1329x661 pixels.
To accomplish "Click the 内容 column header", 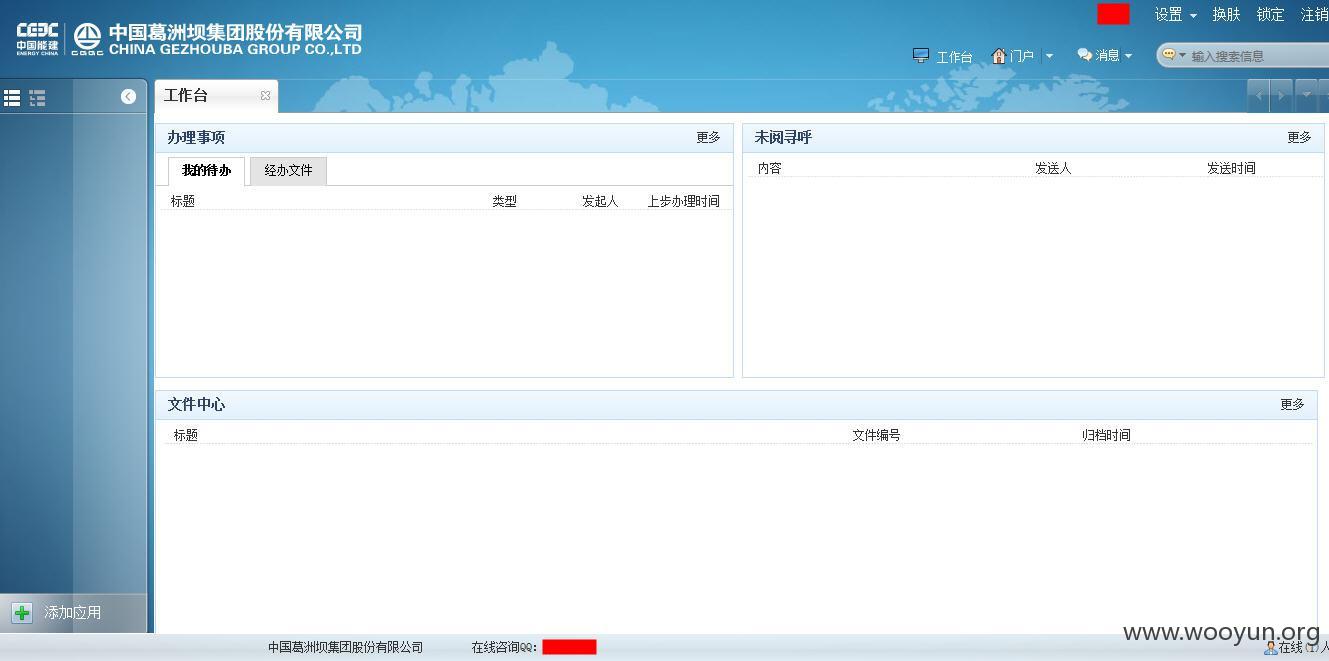I will tap(770, 168).
